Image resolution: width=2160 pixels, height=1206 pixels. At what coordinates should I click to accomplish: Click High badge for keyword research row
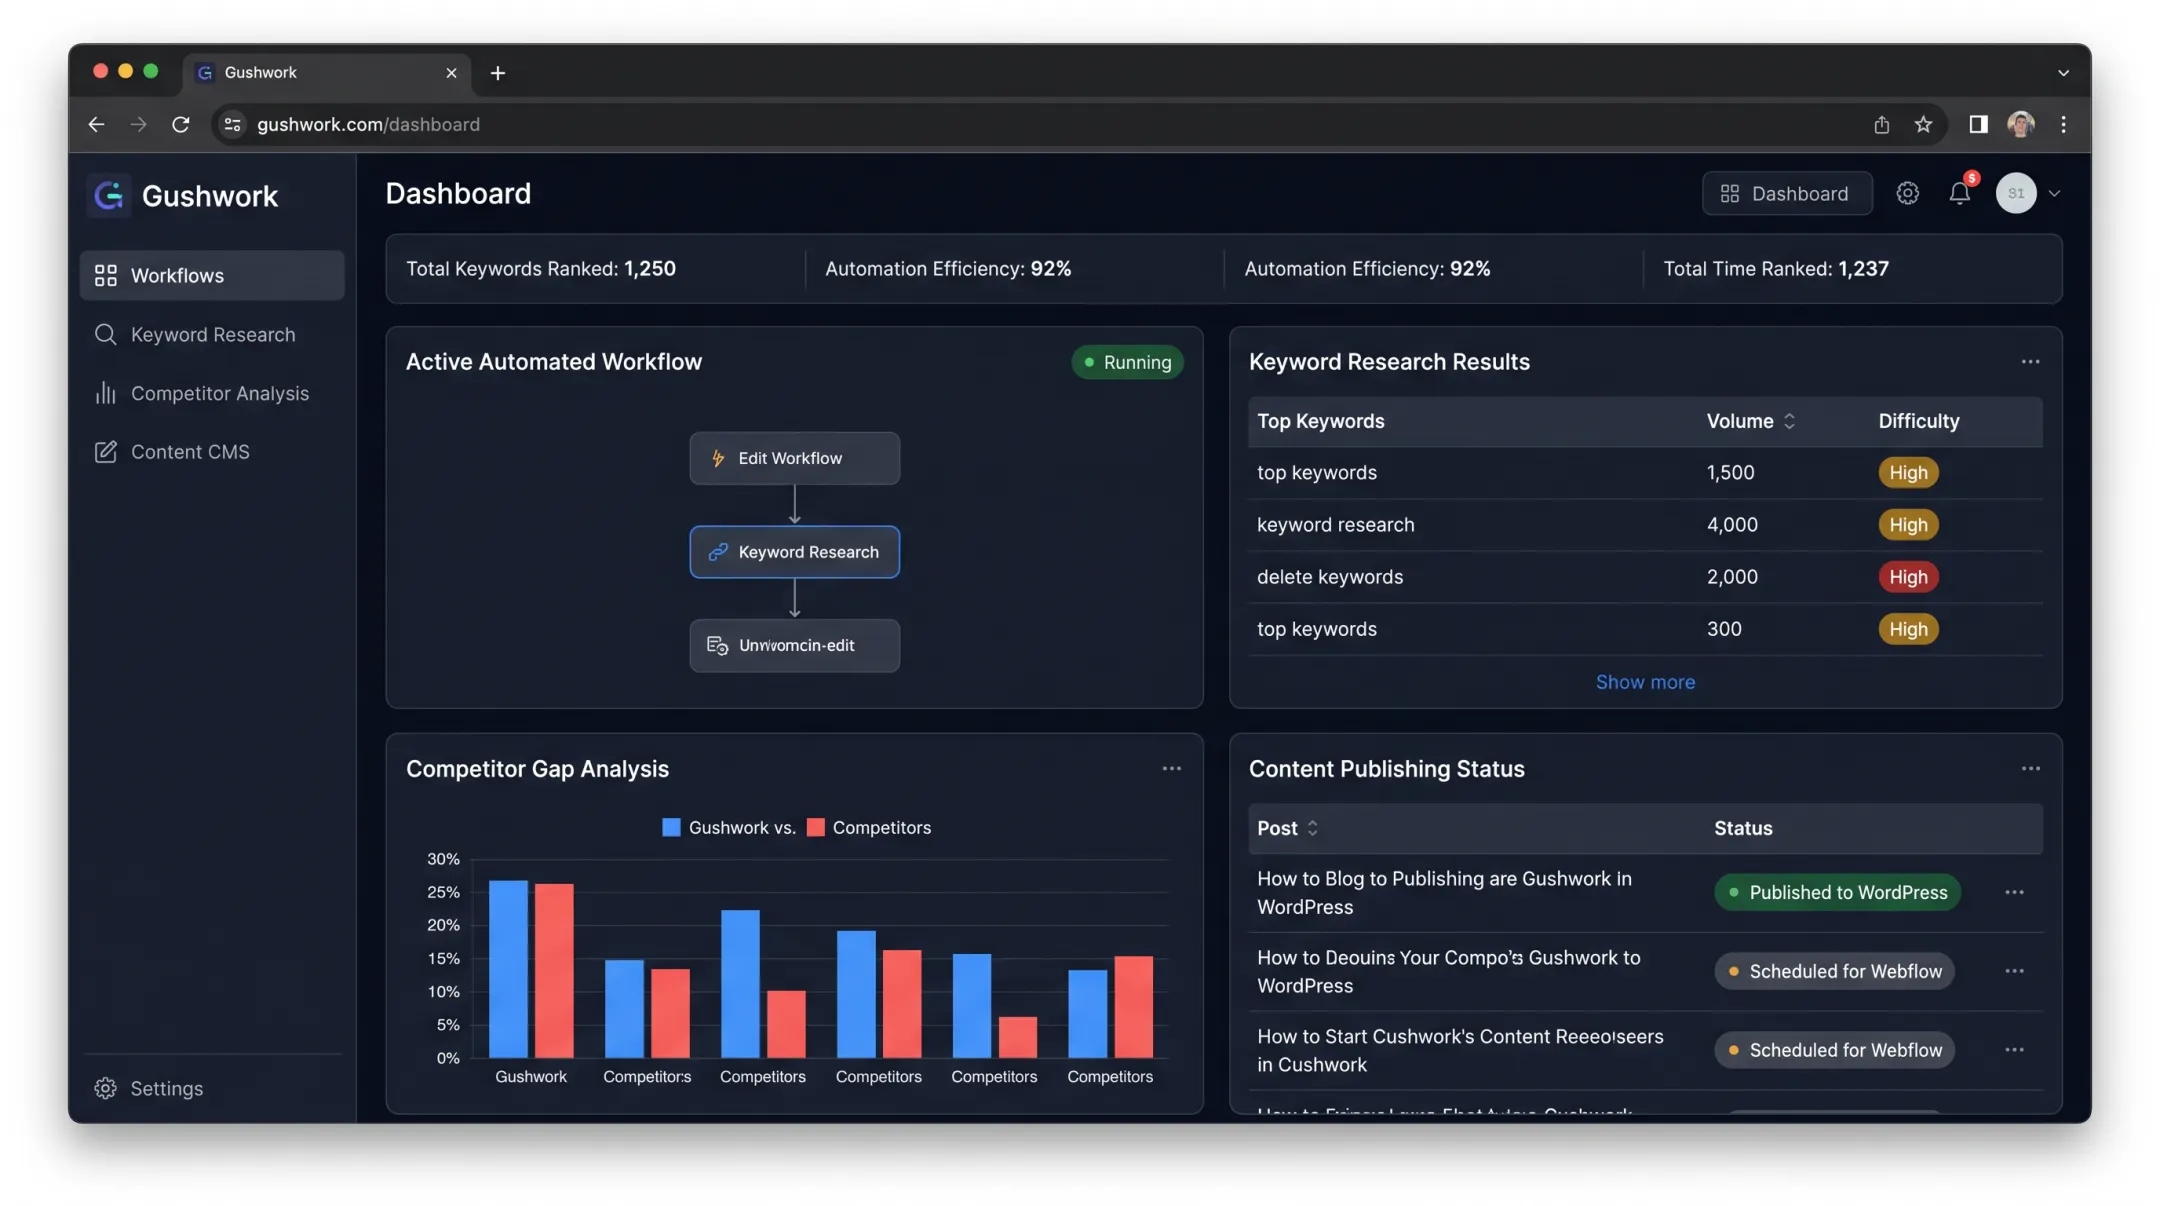1908,525
